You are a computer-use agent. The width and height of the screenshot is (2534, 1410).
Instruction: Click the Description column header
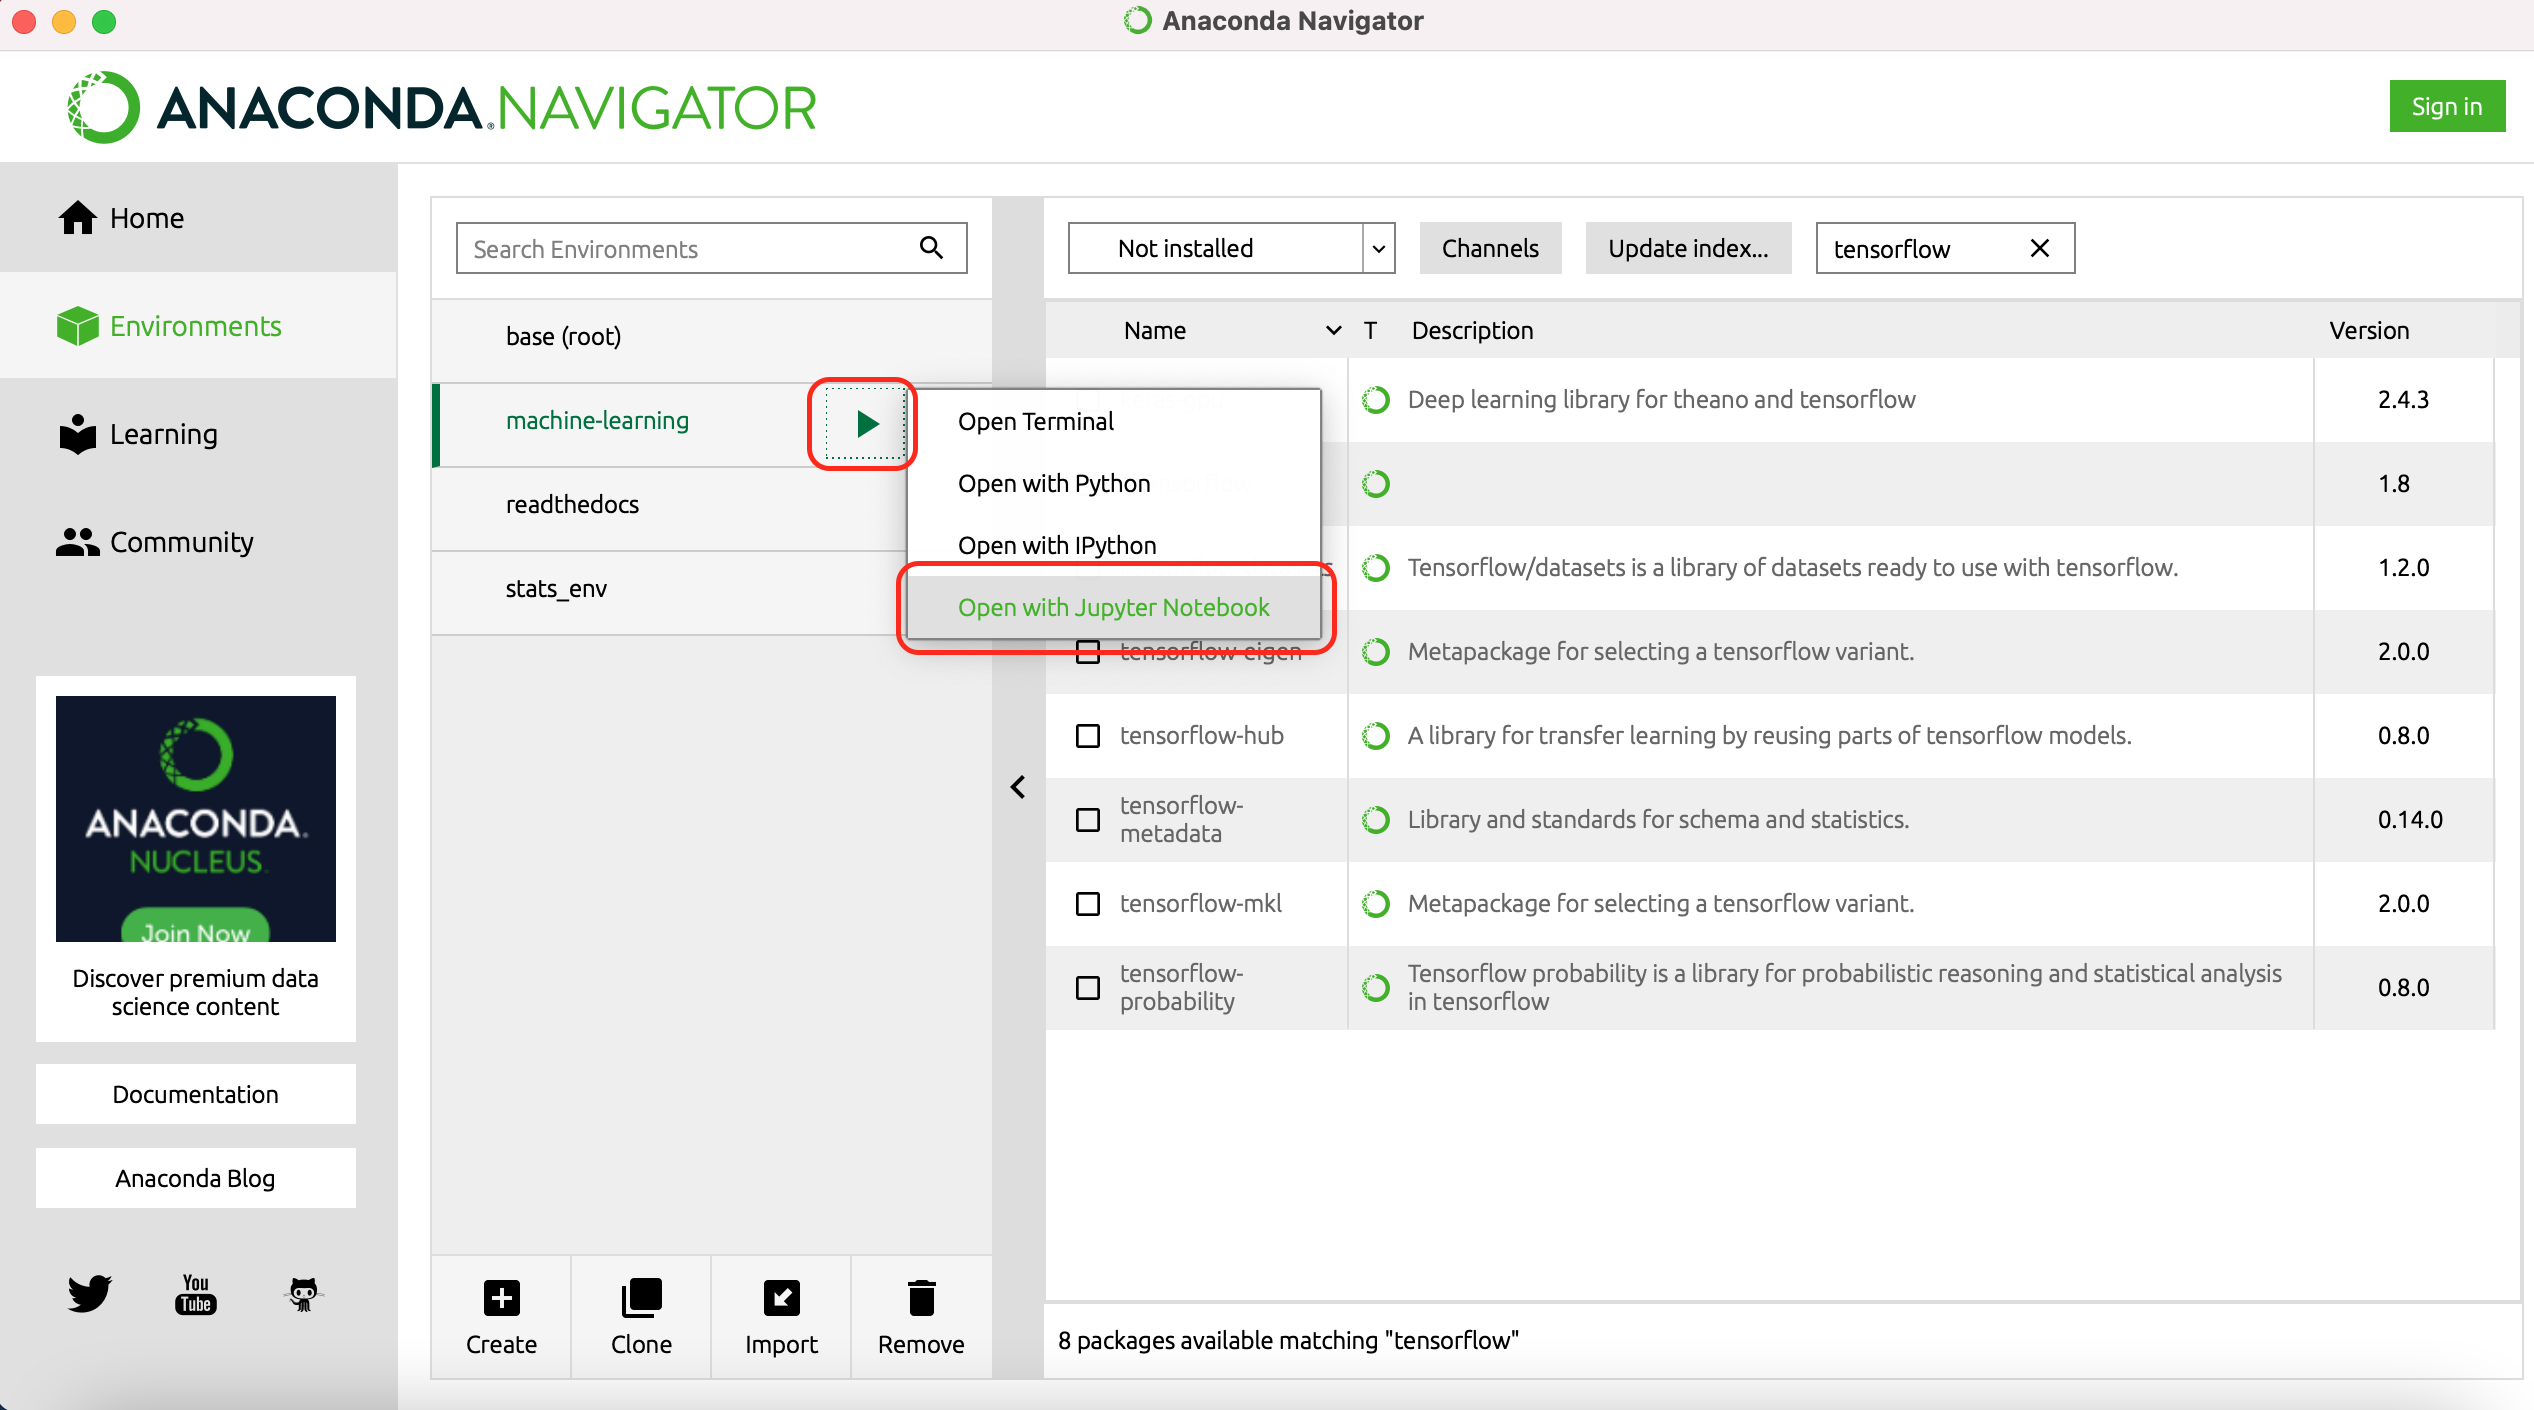(1472, 331)
